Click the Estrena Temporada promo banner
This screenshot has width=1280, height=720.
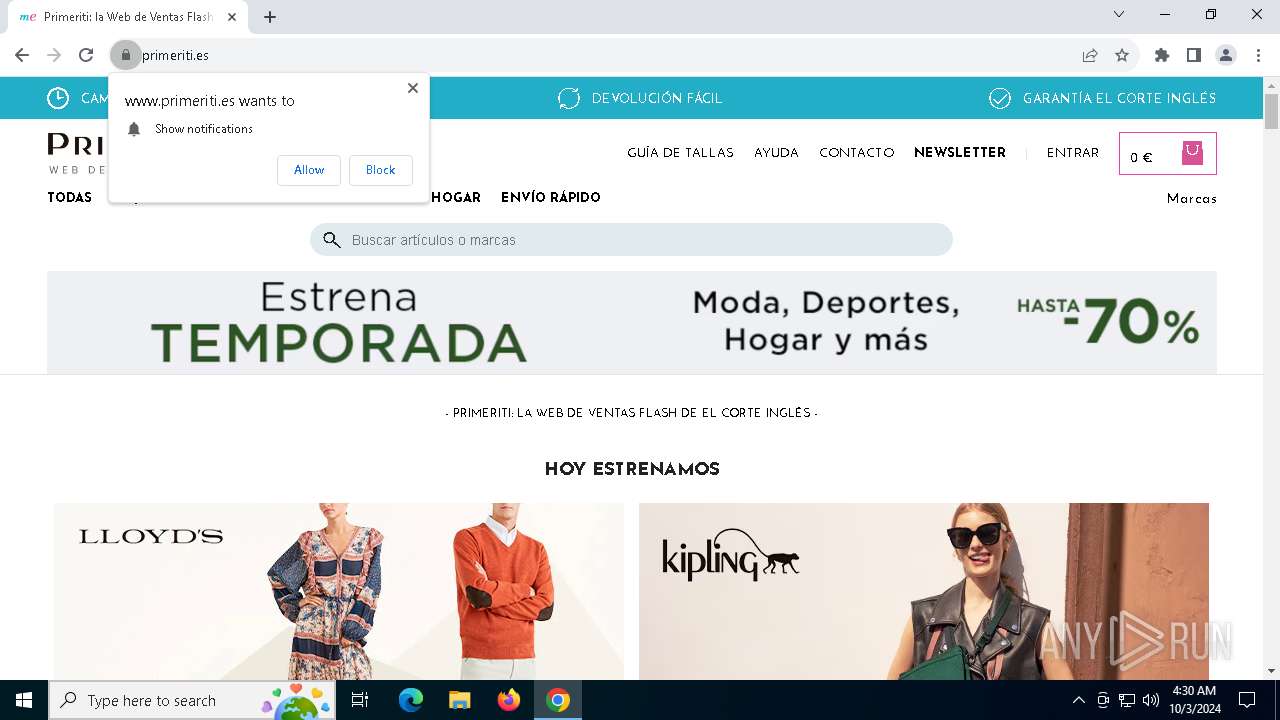[632, 322]
